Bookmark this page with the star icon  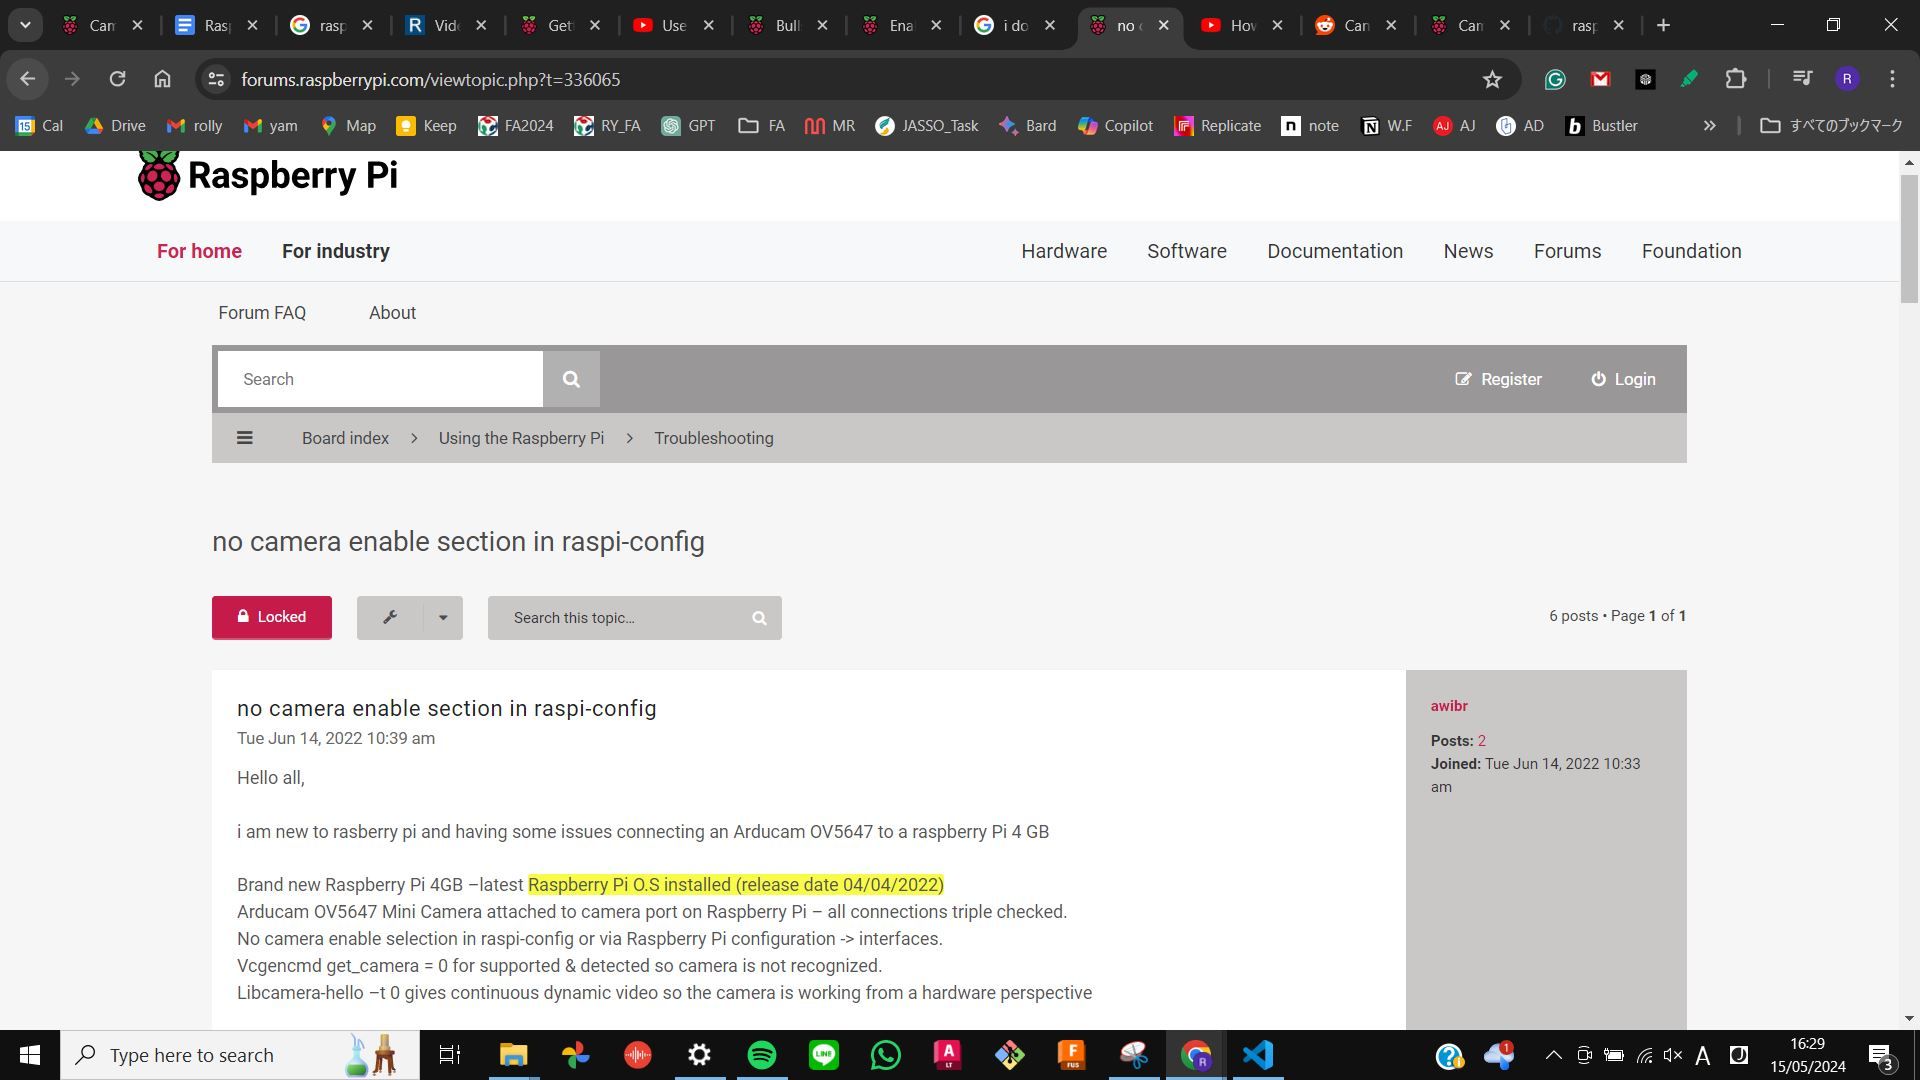[x=1492, y=79]
